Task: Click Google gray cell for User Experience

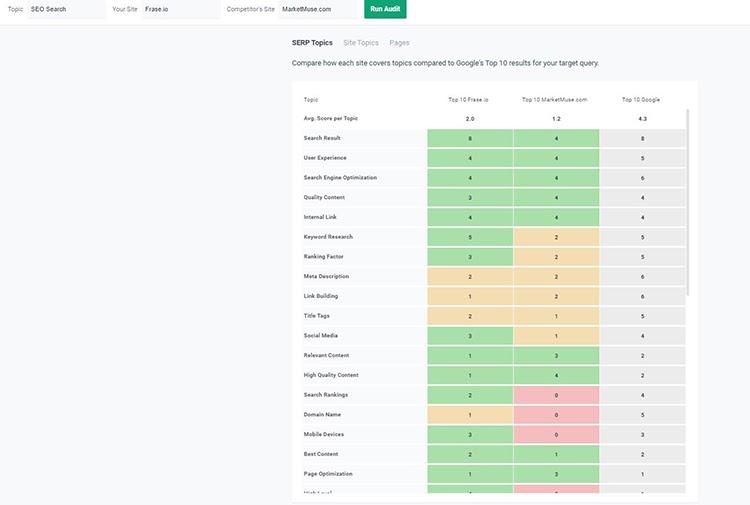Action: [642, 158]
